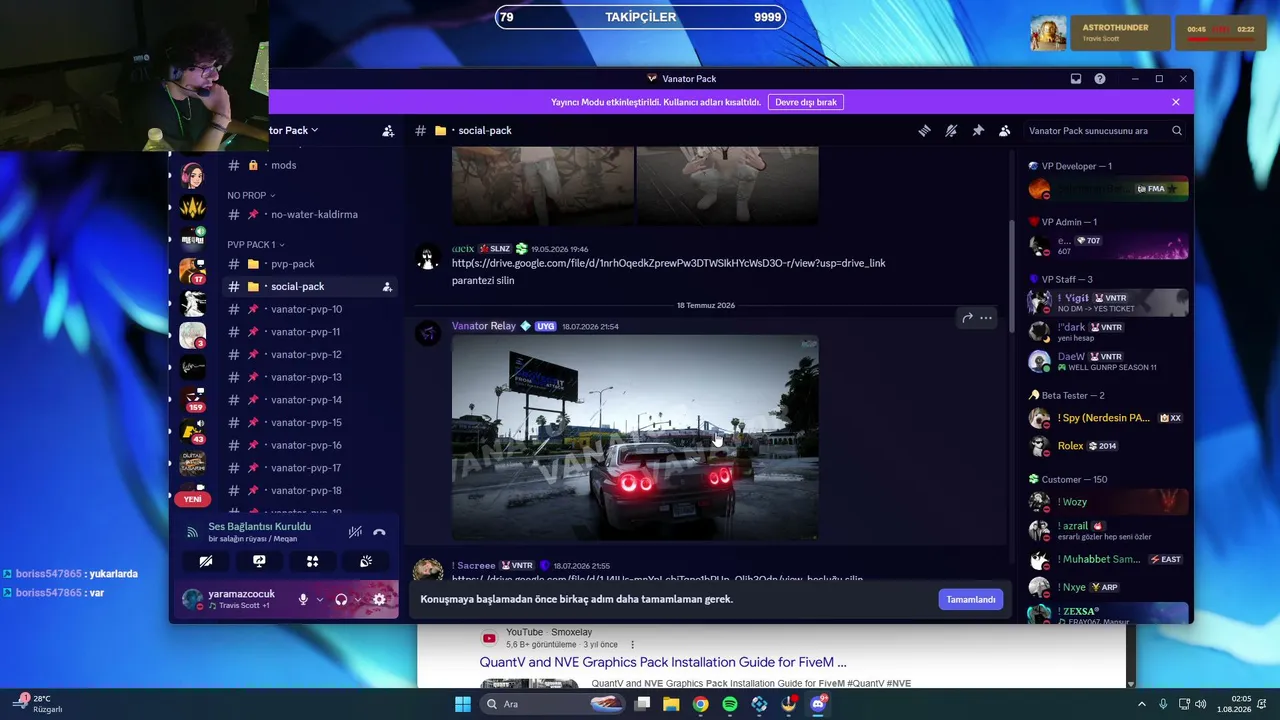The image size is (1280, 720).
Task: Share your screen button
Action: [259, 562]
